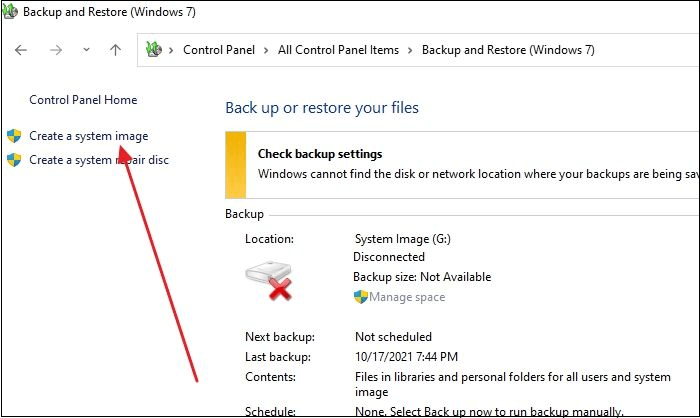The width and height of the screenshot is (700, 418).
Task: Open the recent locations dropdown chevron
Action: (x=86, y=50)
